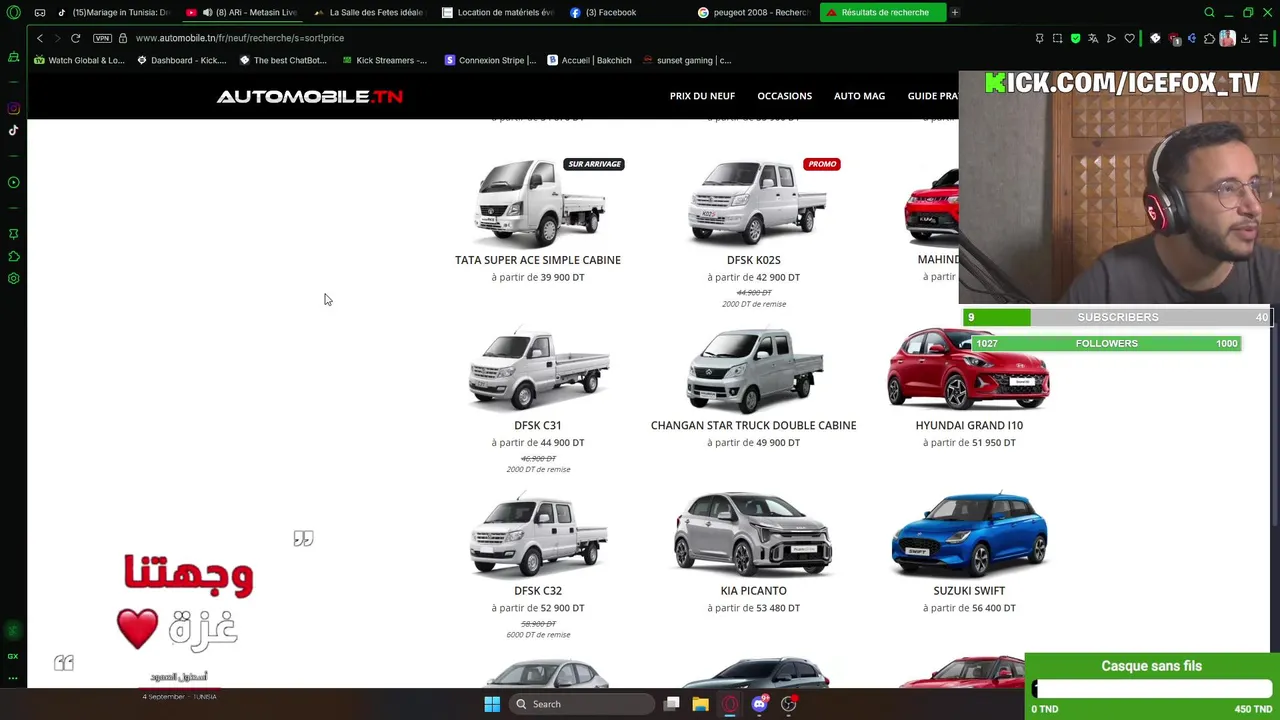Switch to the Mariage in Tunisia TikTok tab
Viewport: 1280px width, 720px height.
114,12
